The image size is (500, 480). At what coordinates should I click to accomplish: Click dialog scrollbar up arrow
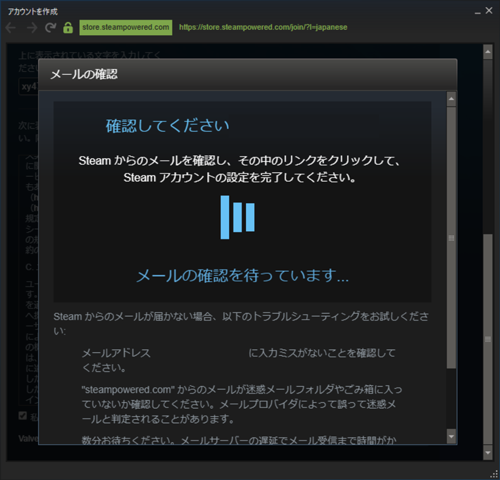click(x=451, y=99)
